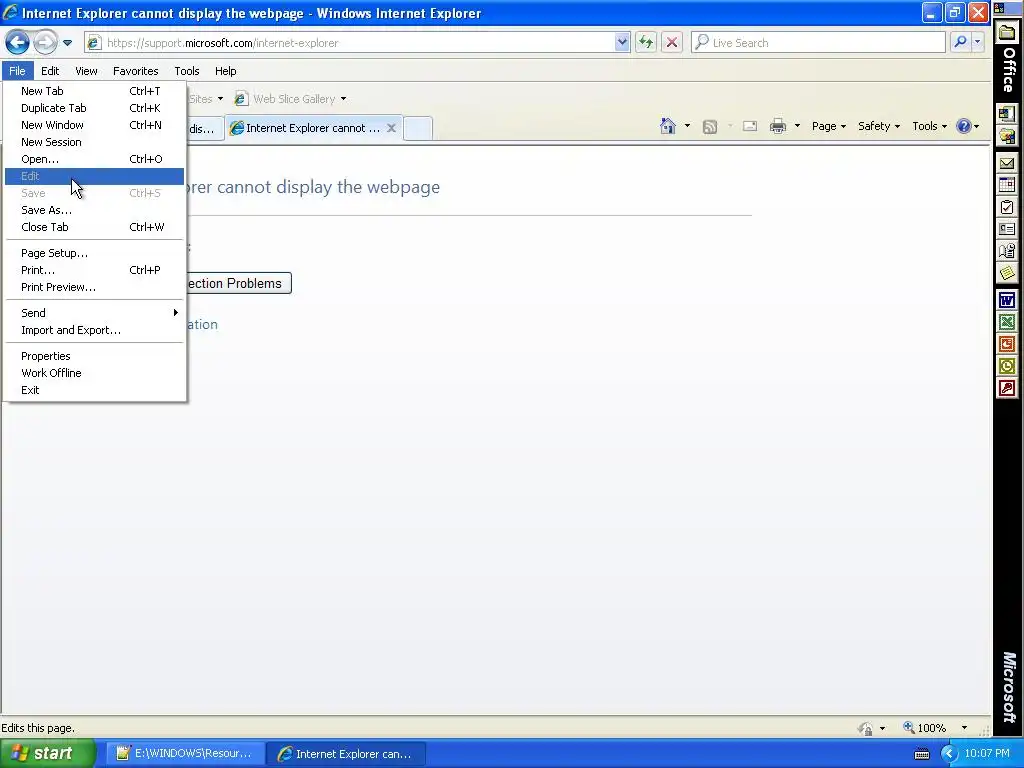Open the Office folder icon on shortcut bar
The width and height of the screenshot is (1024, 768).
(x=1007, y=33)
